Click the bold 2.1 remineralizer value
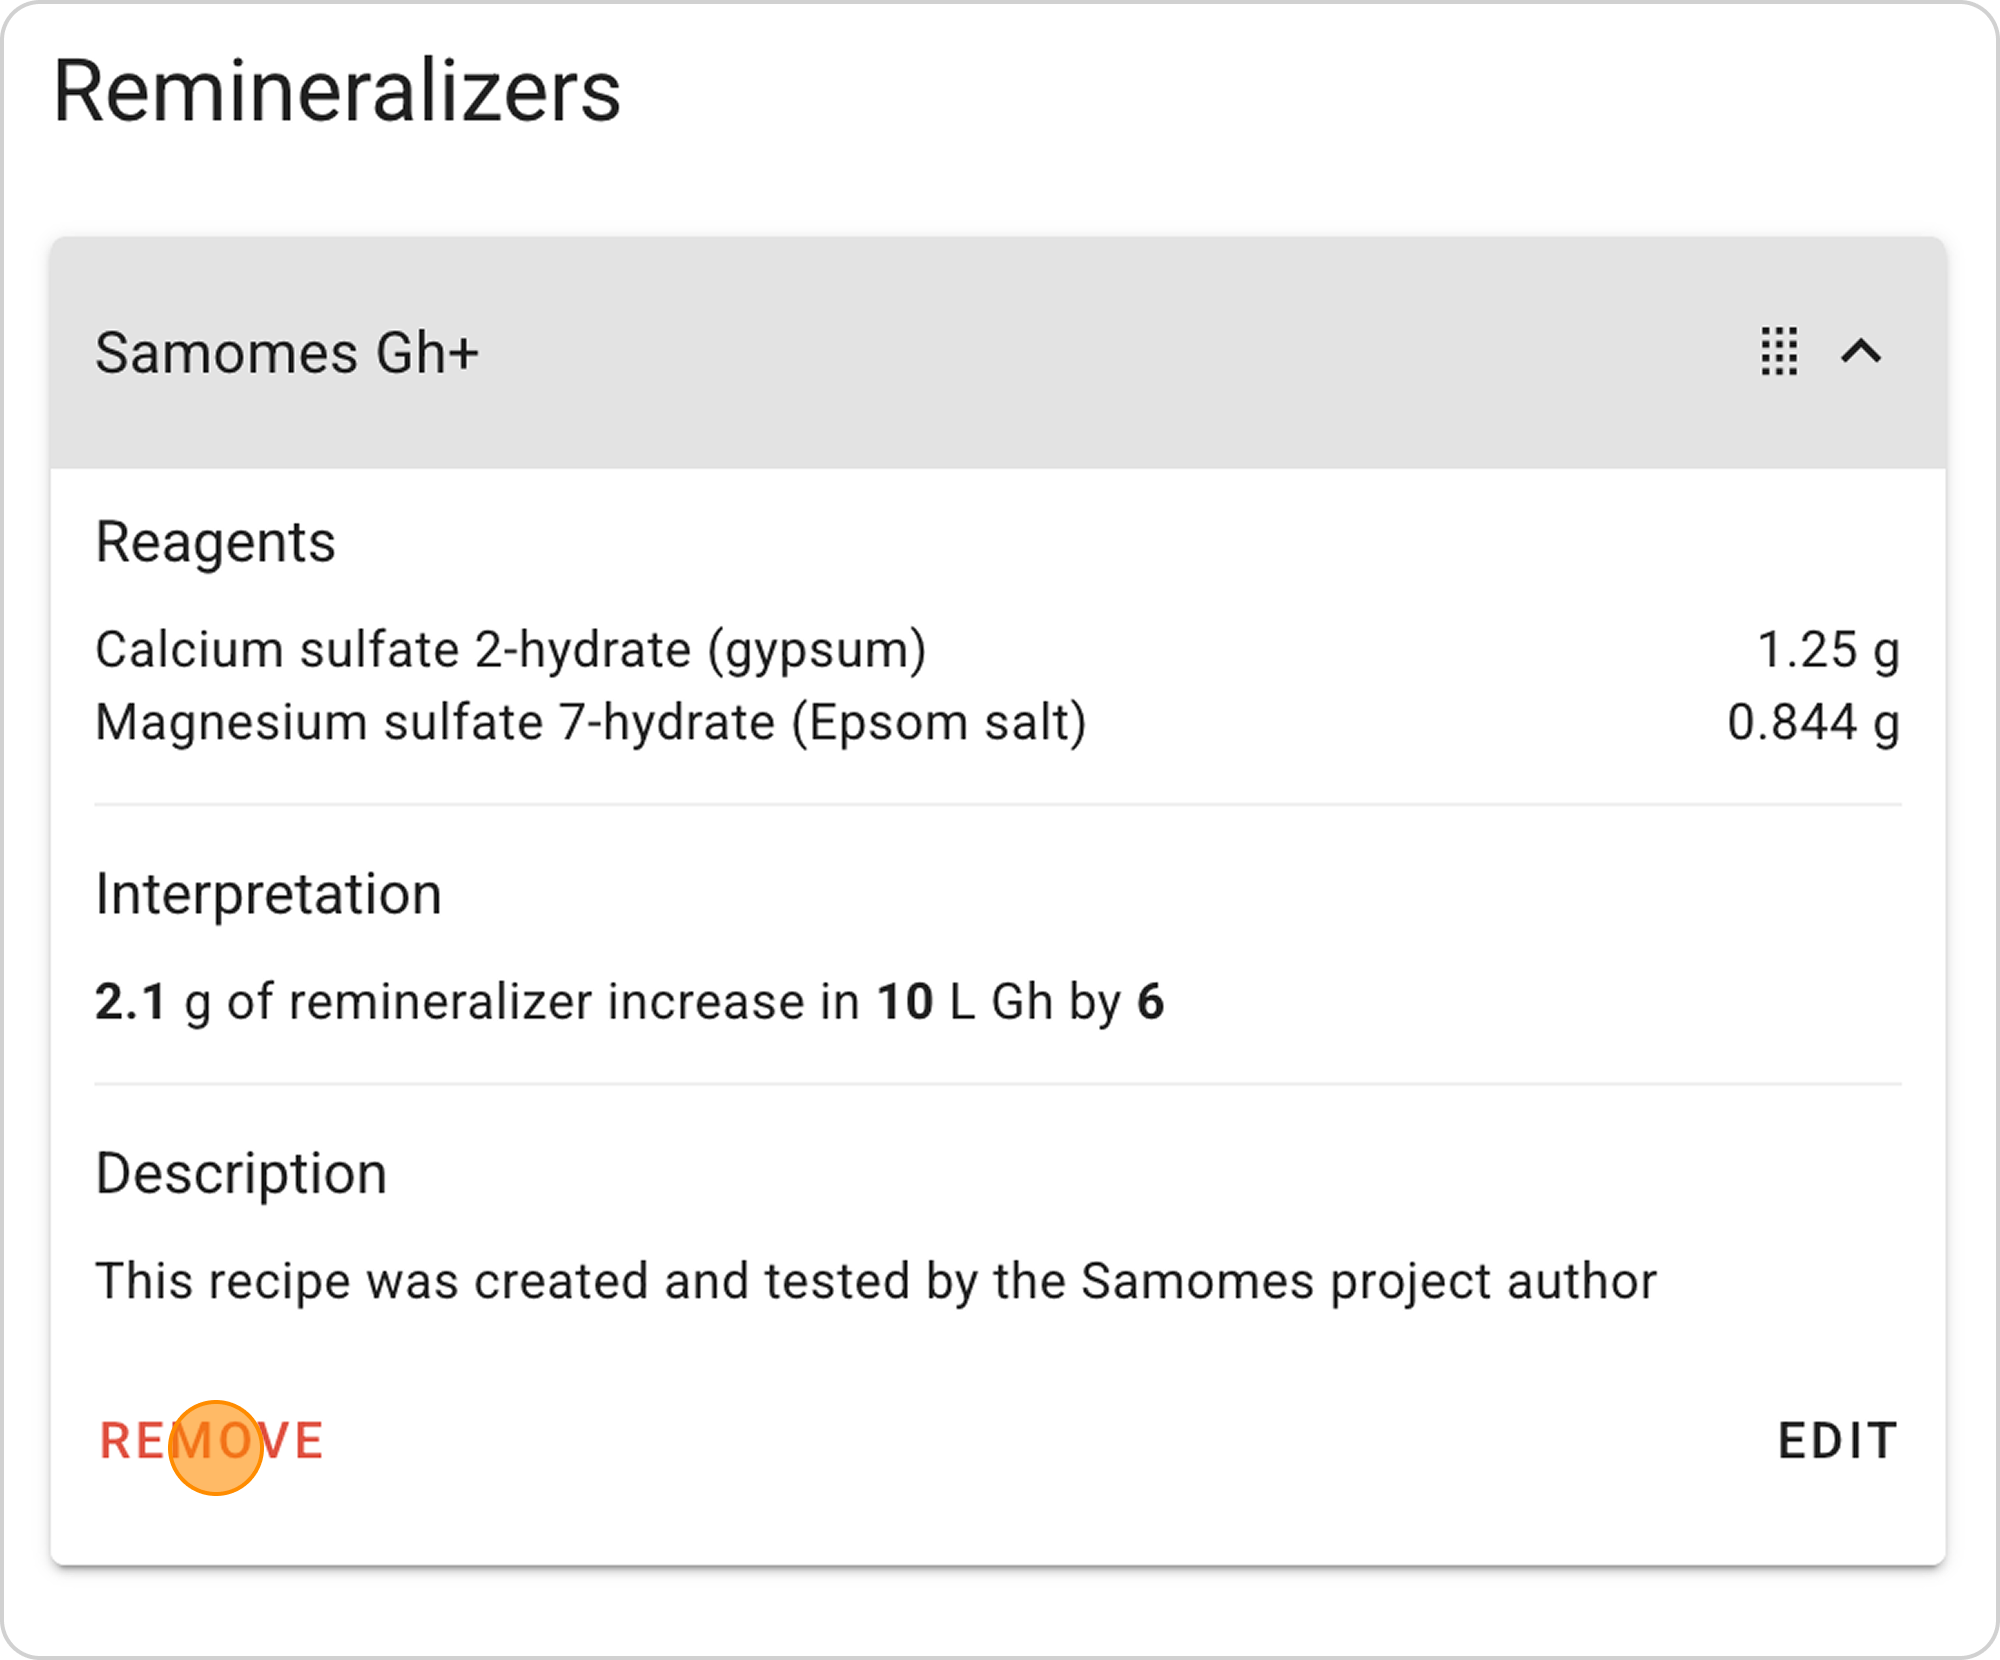The width and height of the screenshot is (2000, 1660). point(130,1002)
